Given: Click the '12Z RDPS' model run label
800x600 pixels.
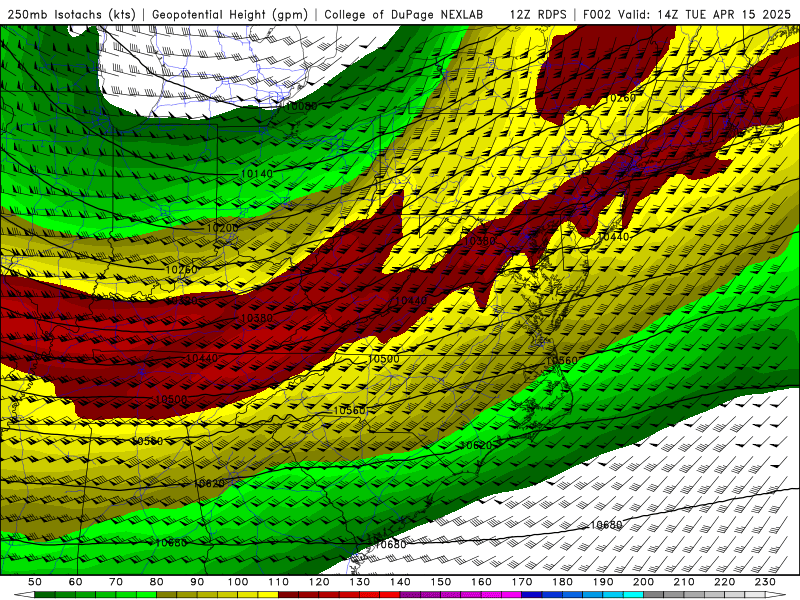Looking at the screenshot, I should pos(538,15).
